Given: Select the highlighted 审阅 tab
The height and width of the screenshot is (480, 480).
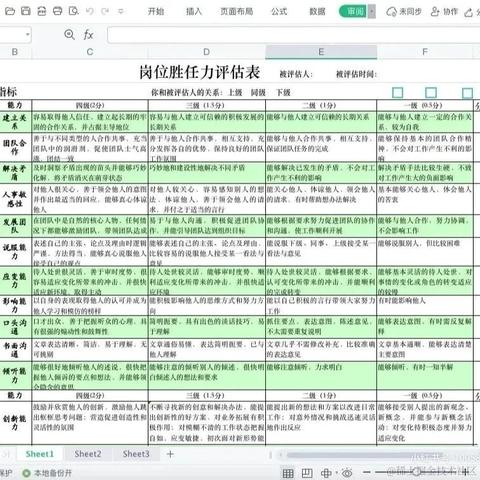Looking at the screenshot, I should (x=353, y=12).
